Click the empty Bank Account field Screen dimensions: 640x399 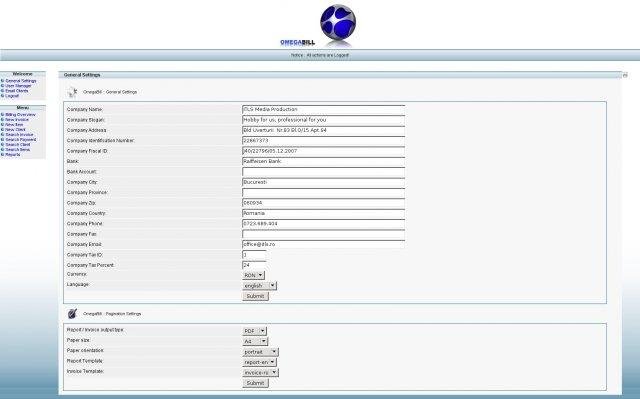pyautogui.click(x=323, y=172)
